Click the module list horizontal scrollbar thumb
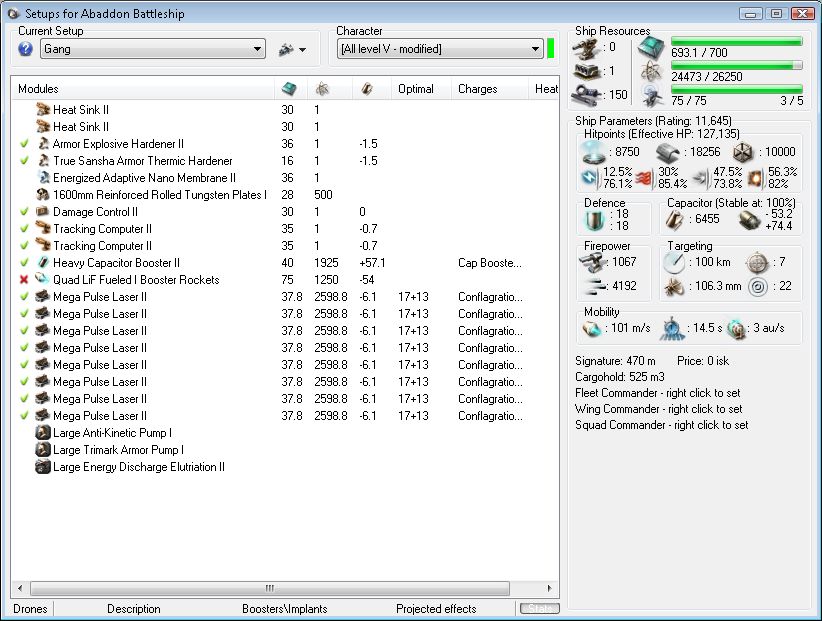 click(x=270, y=588)
